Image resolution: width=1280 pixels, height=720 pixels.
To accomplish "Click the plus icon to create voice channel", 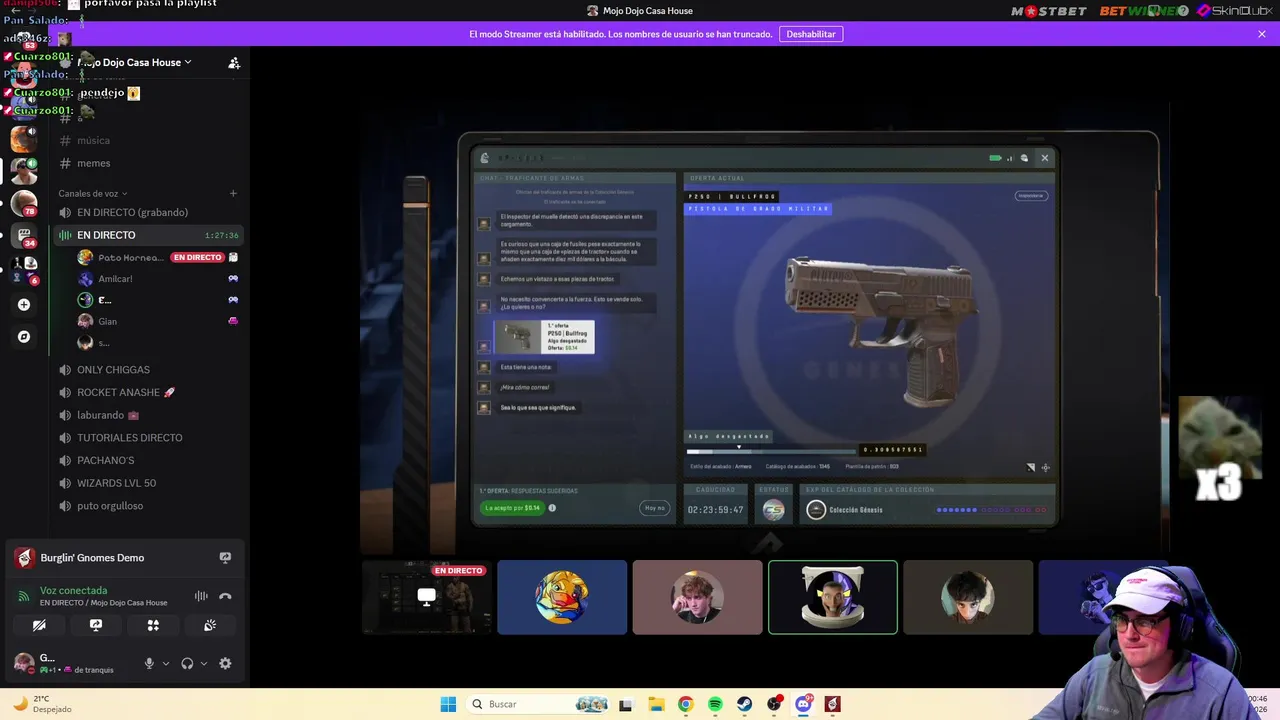I will [x=233, y=193].
